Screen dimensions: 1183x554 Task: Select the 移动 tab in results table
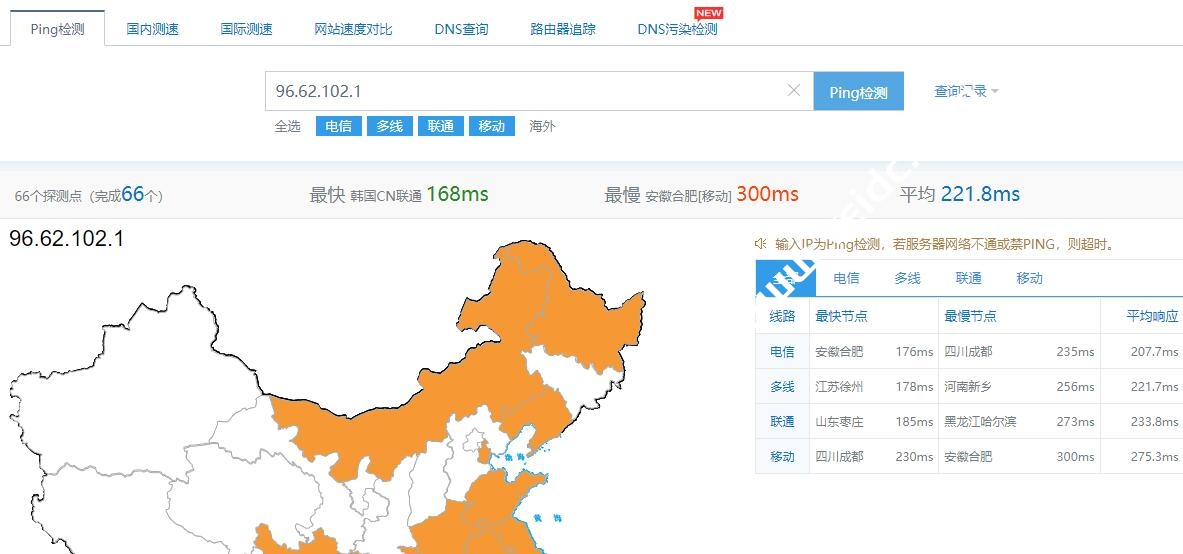click(x=1030, y=279)
